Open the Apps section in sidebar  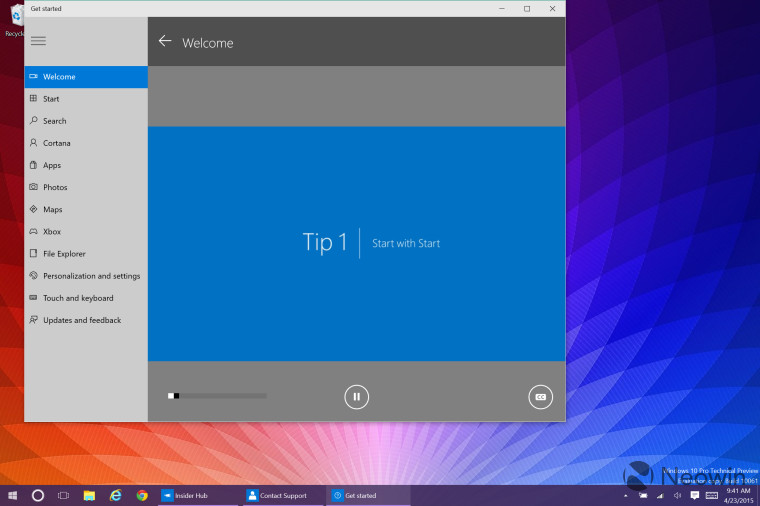tap(86, 165)
